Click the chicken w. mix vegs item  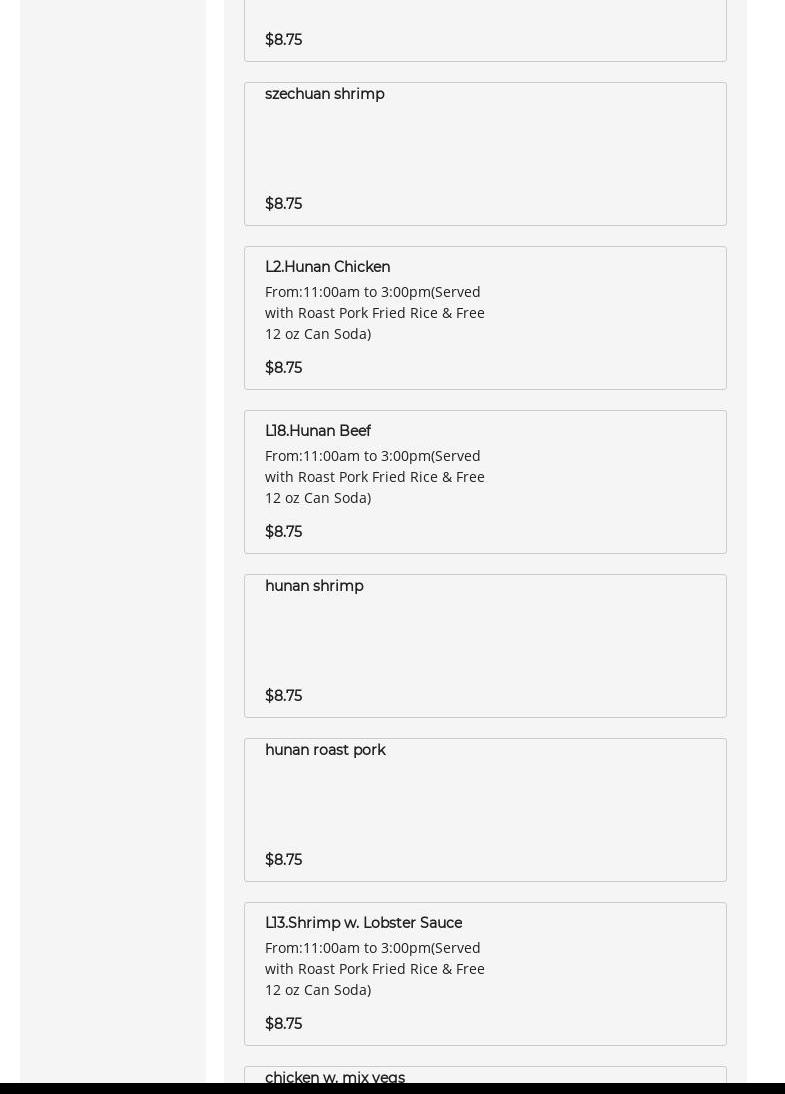[x=334, y=1077]
